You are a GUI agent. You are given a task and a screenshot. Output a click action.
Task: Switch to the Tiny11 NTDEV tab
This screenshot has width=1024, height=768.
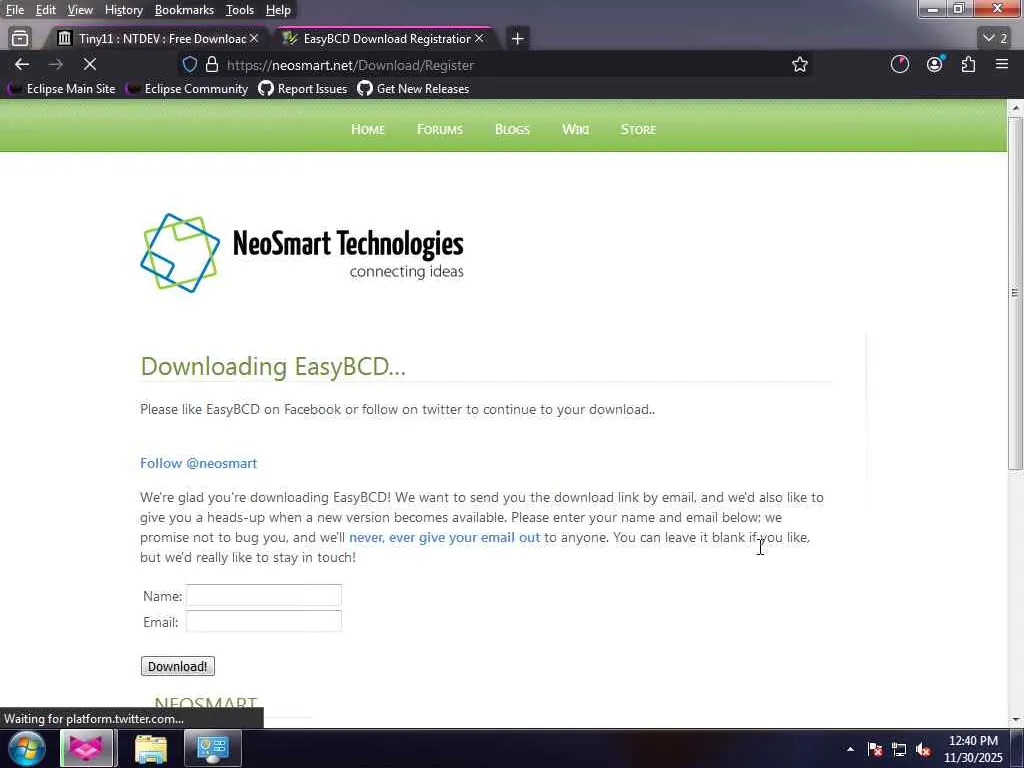coord(157,39)
